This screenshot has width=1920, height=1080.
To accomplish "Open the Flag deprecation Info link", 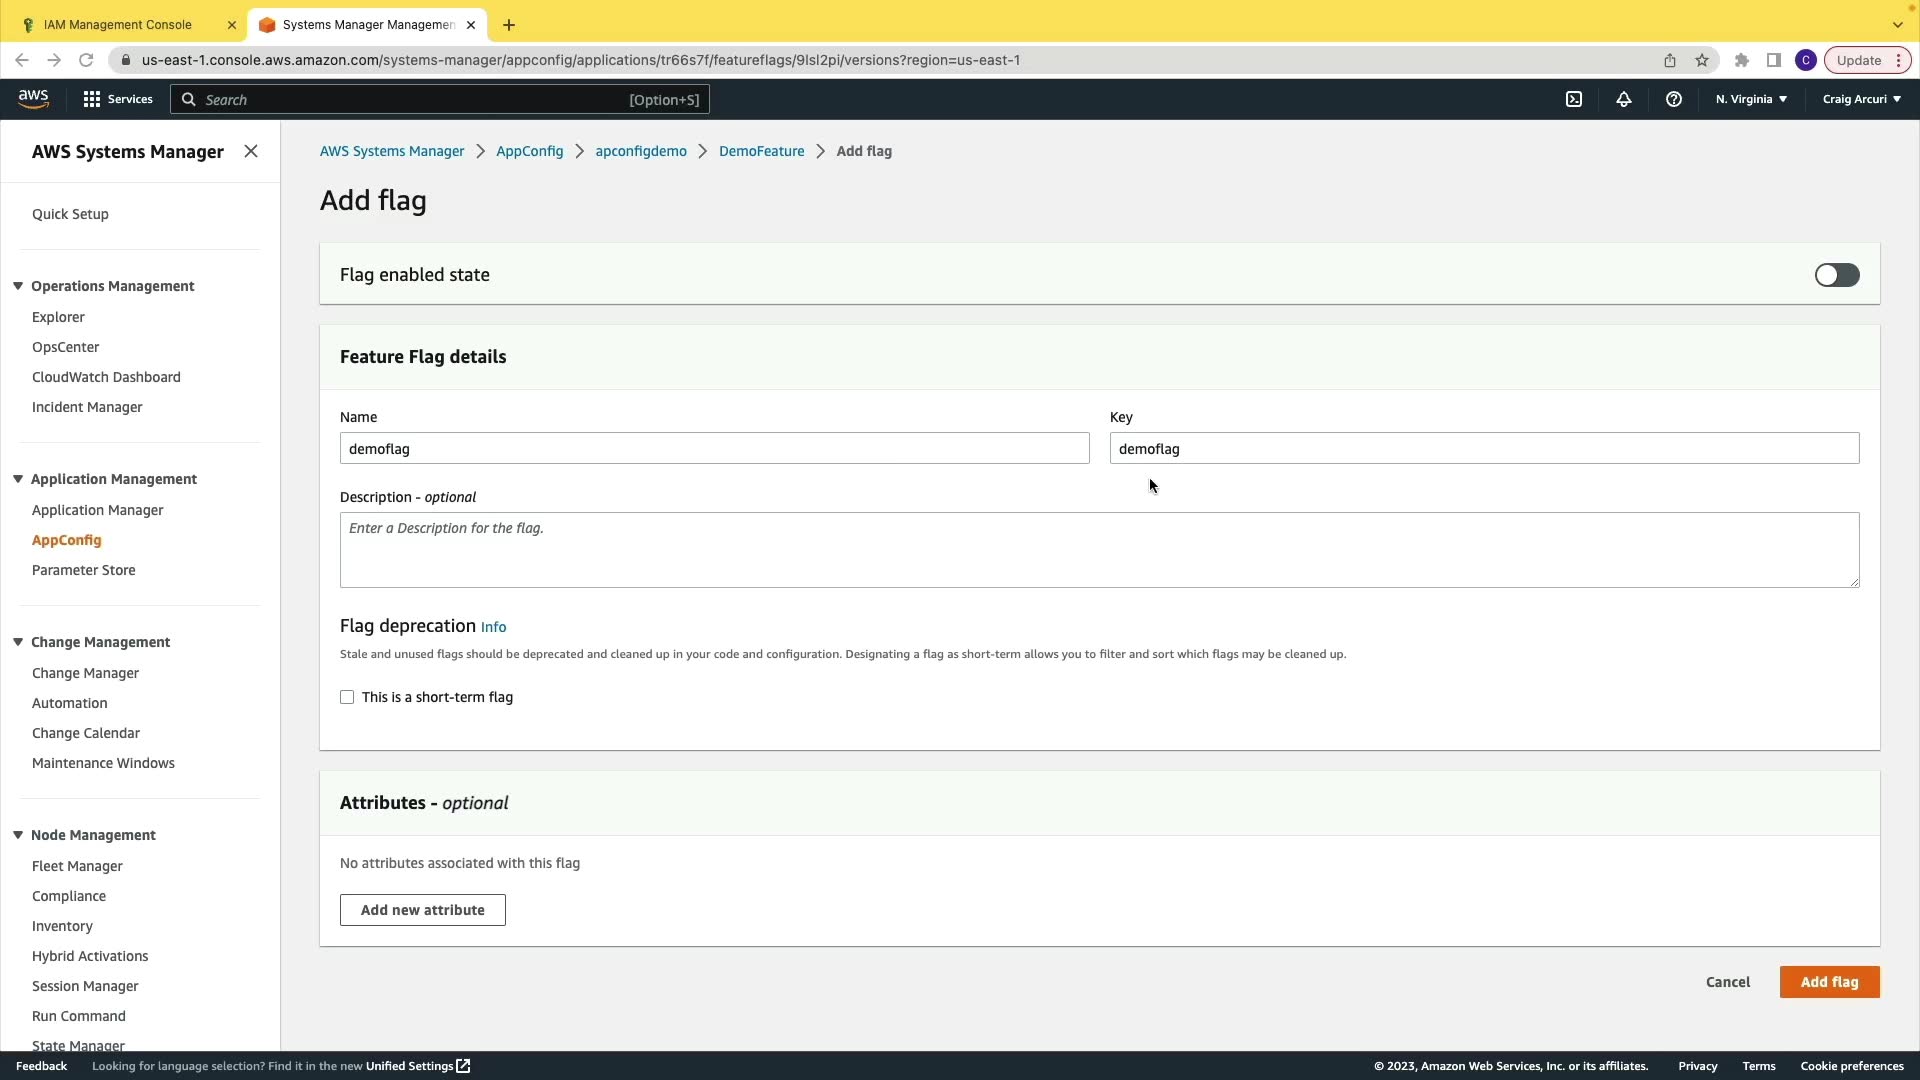I will 493,627.
